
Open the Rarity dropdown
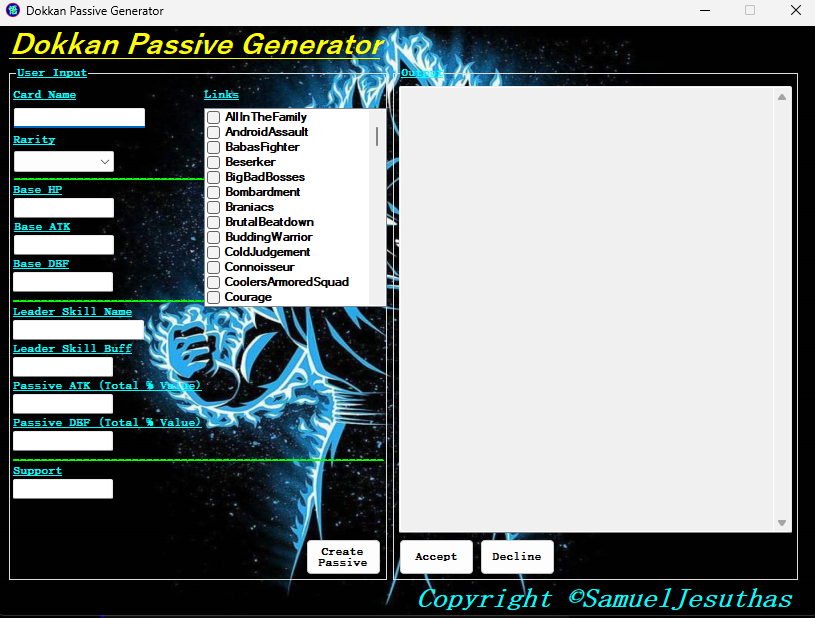click(63, 162)
